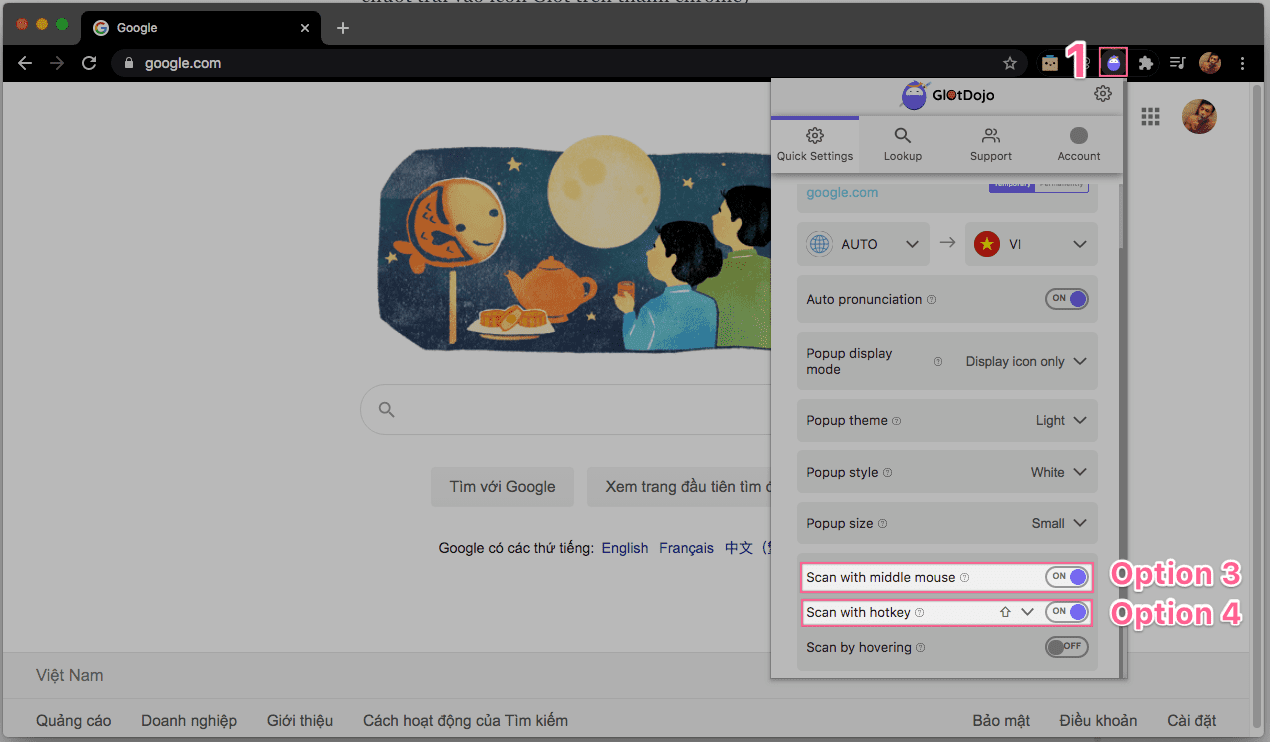This screenshot has height=742, width=1270.
Task: Click help icon beside Scan by hovering
Action: click(920, 647)
